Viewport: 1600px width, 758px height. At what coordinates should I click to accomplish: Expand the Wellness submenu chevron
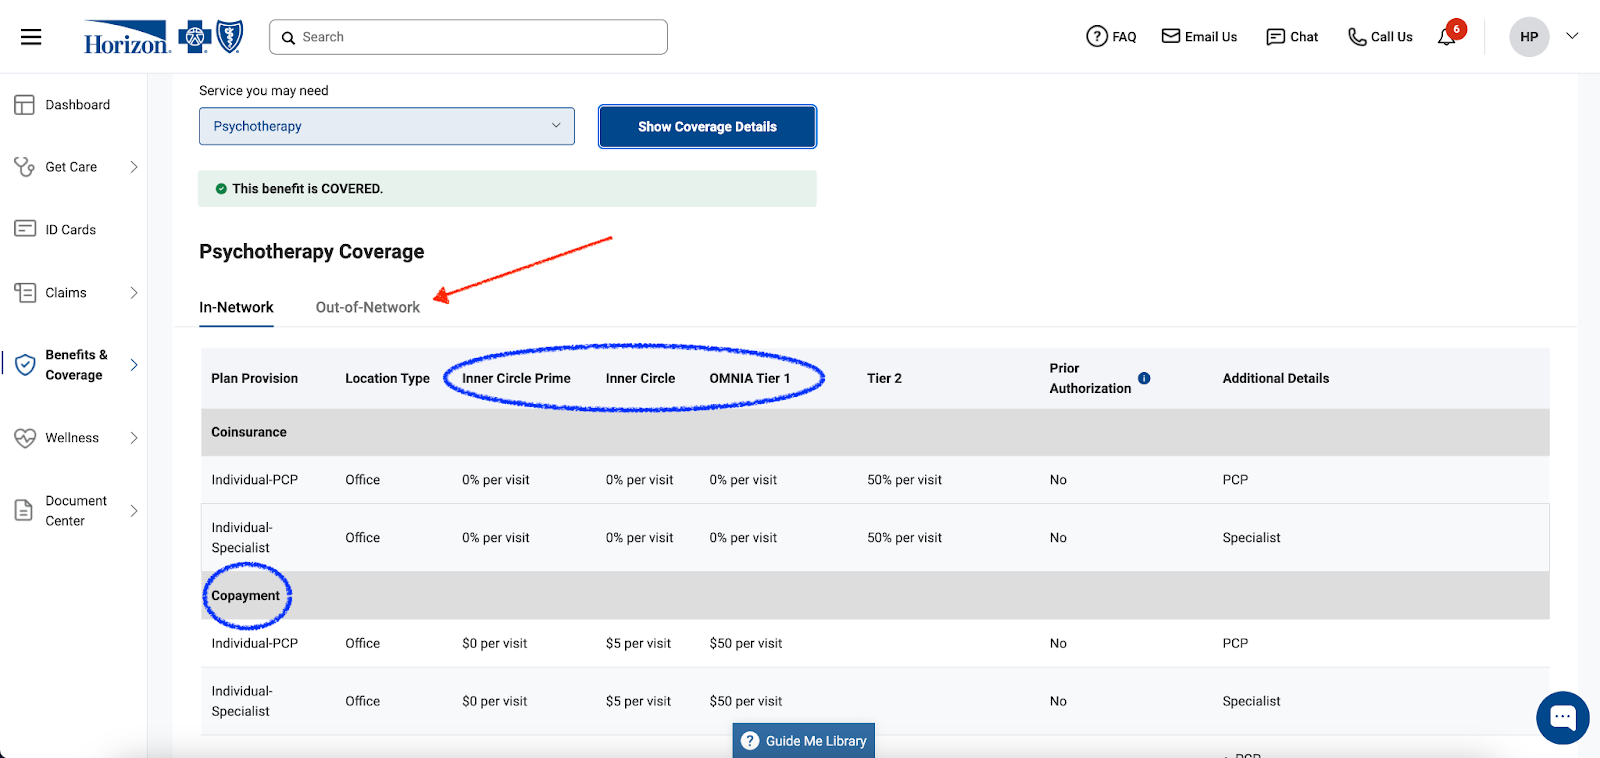tap(134, 438)
